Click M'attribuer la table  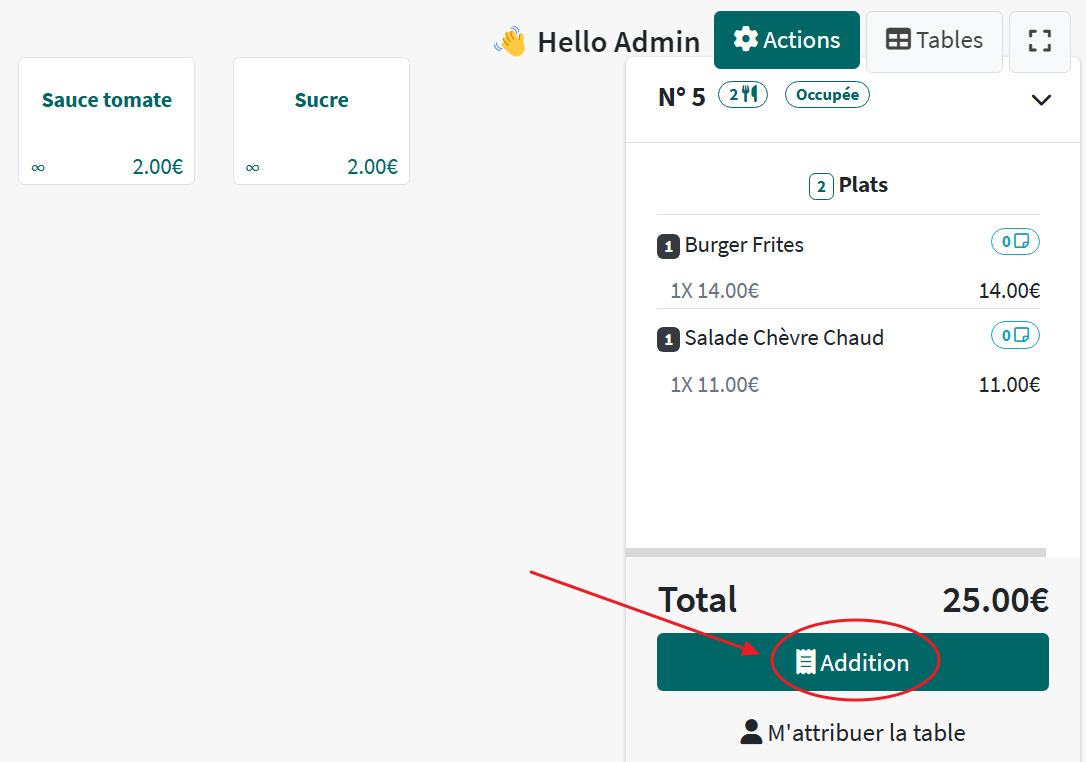[852, 733]
